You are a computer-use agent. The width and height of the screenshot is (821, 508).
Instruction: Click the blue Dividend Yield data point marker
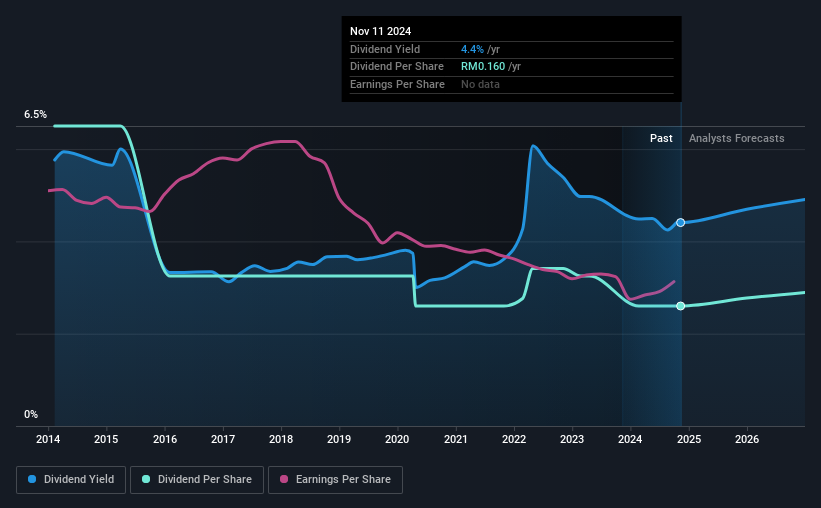pyautogui.click(x=680, y=223)
